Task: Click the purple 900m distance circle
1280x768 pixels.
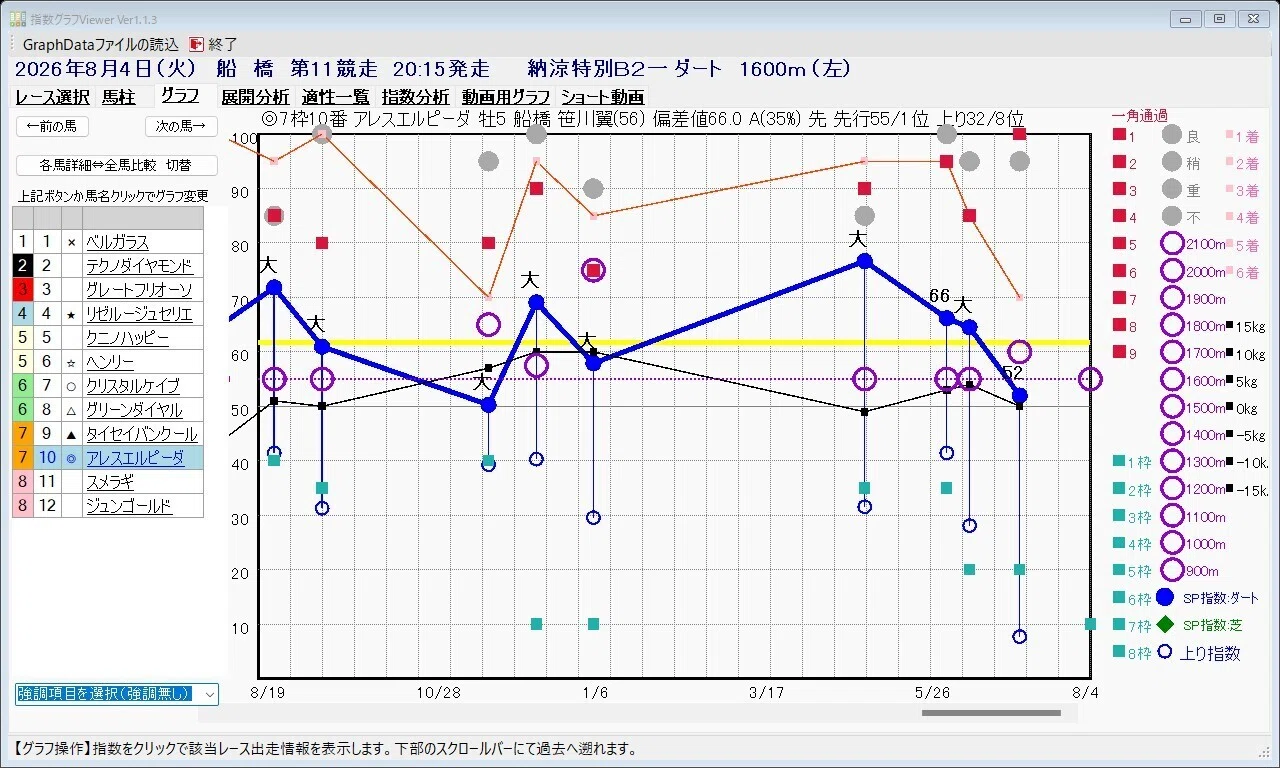Action: coord(1172,571)
